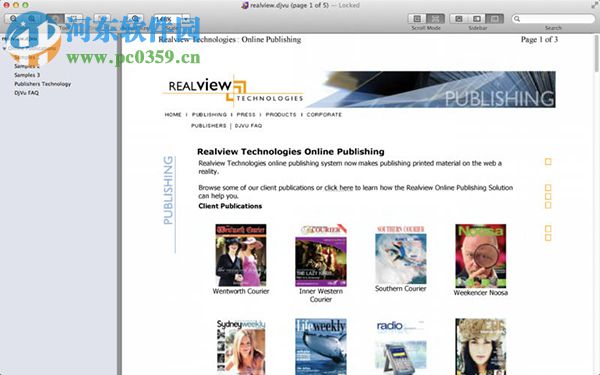Viewport: 600px width, 375px height.
Task: Click the zoom in magnifier button
Action: coord(32,18)
